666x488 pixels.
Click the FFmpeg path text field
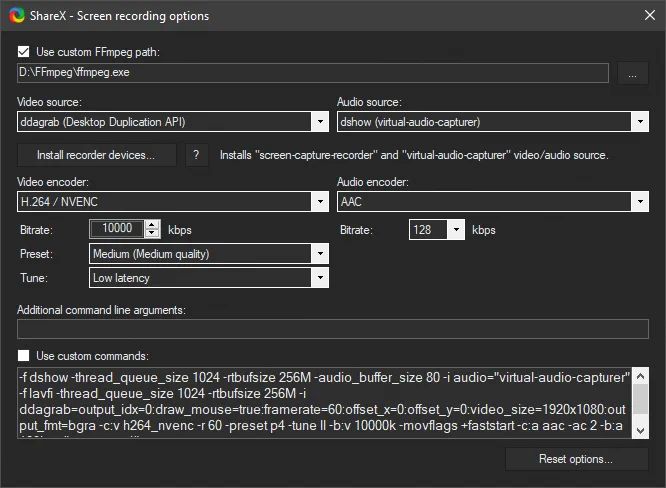313,73
